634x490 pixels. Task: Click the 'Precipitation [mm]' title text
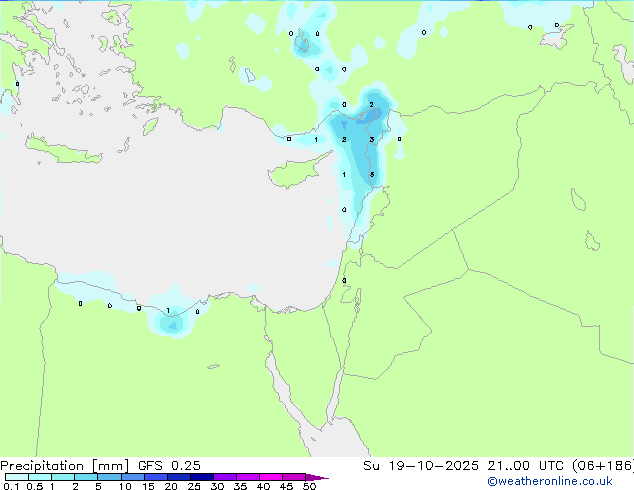click(65, 466)
